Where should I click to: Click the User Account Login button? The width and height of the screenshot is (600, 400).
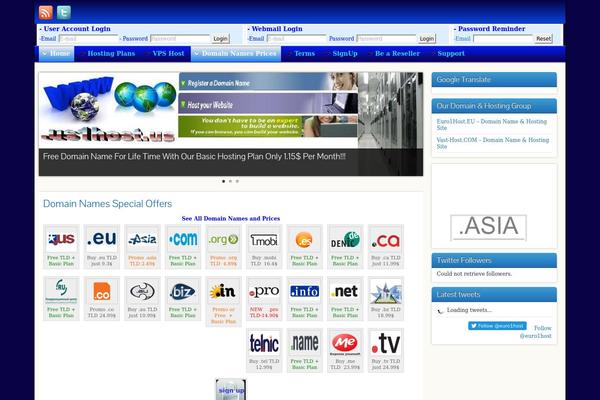point(220,39)
